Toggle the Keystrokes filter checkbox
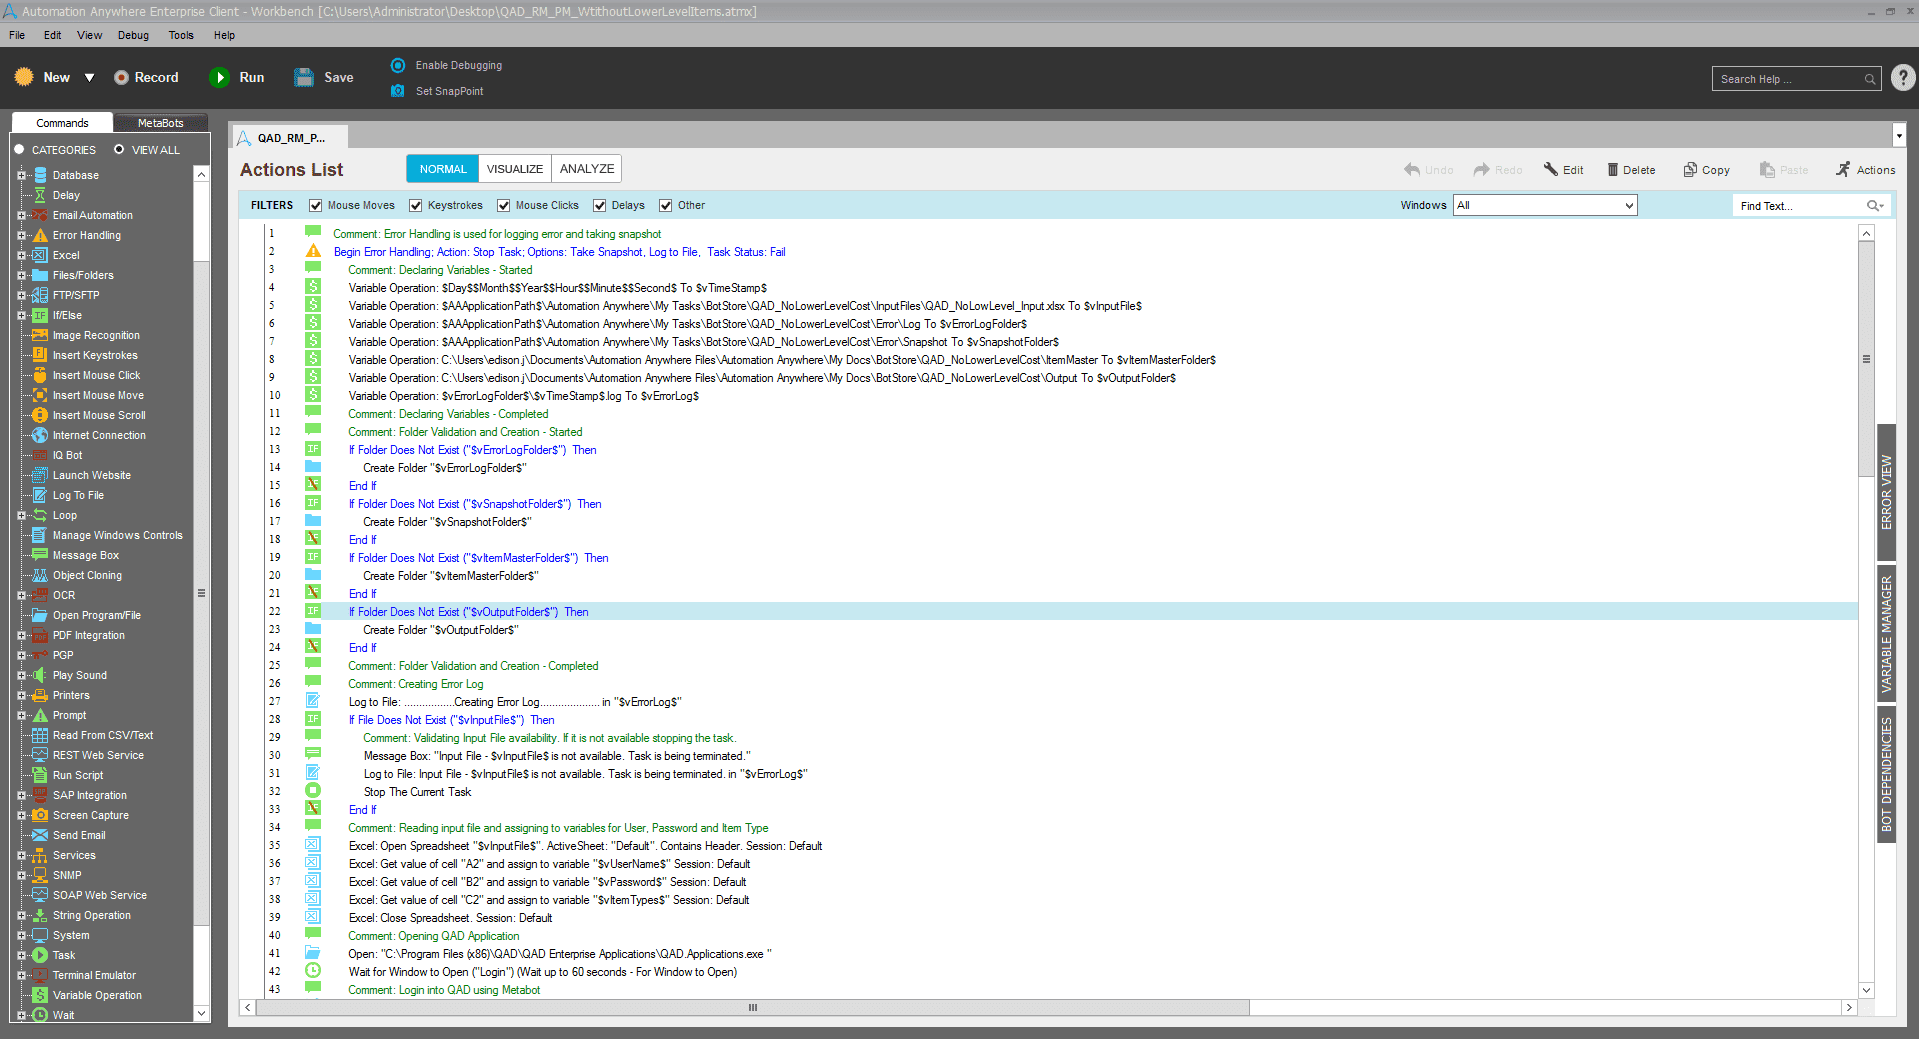This screenshot has height=1039, width=1919. tap(416, 206)
